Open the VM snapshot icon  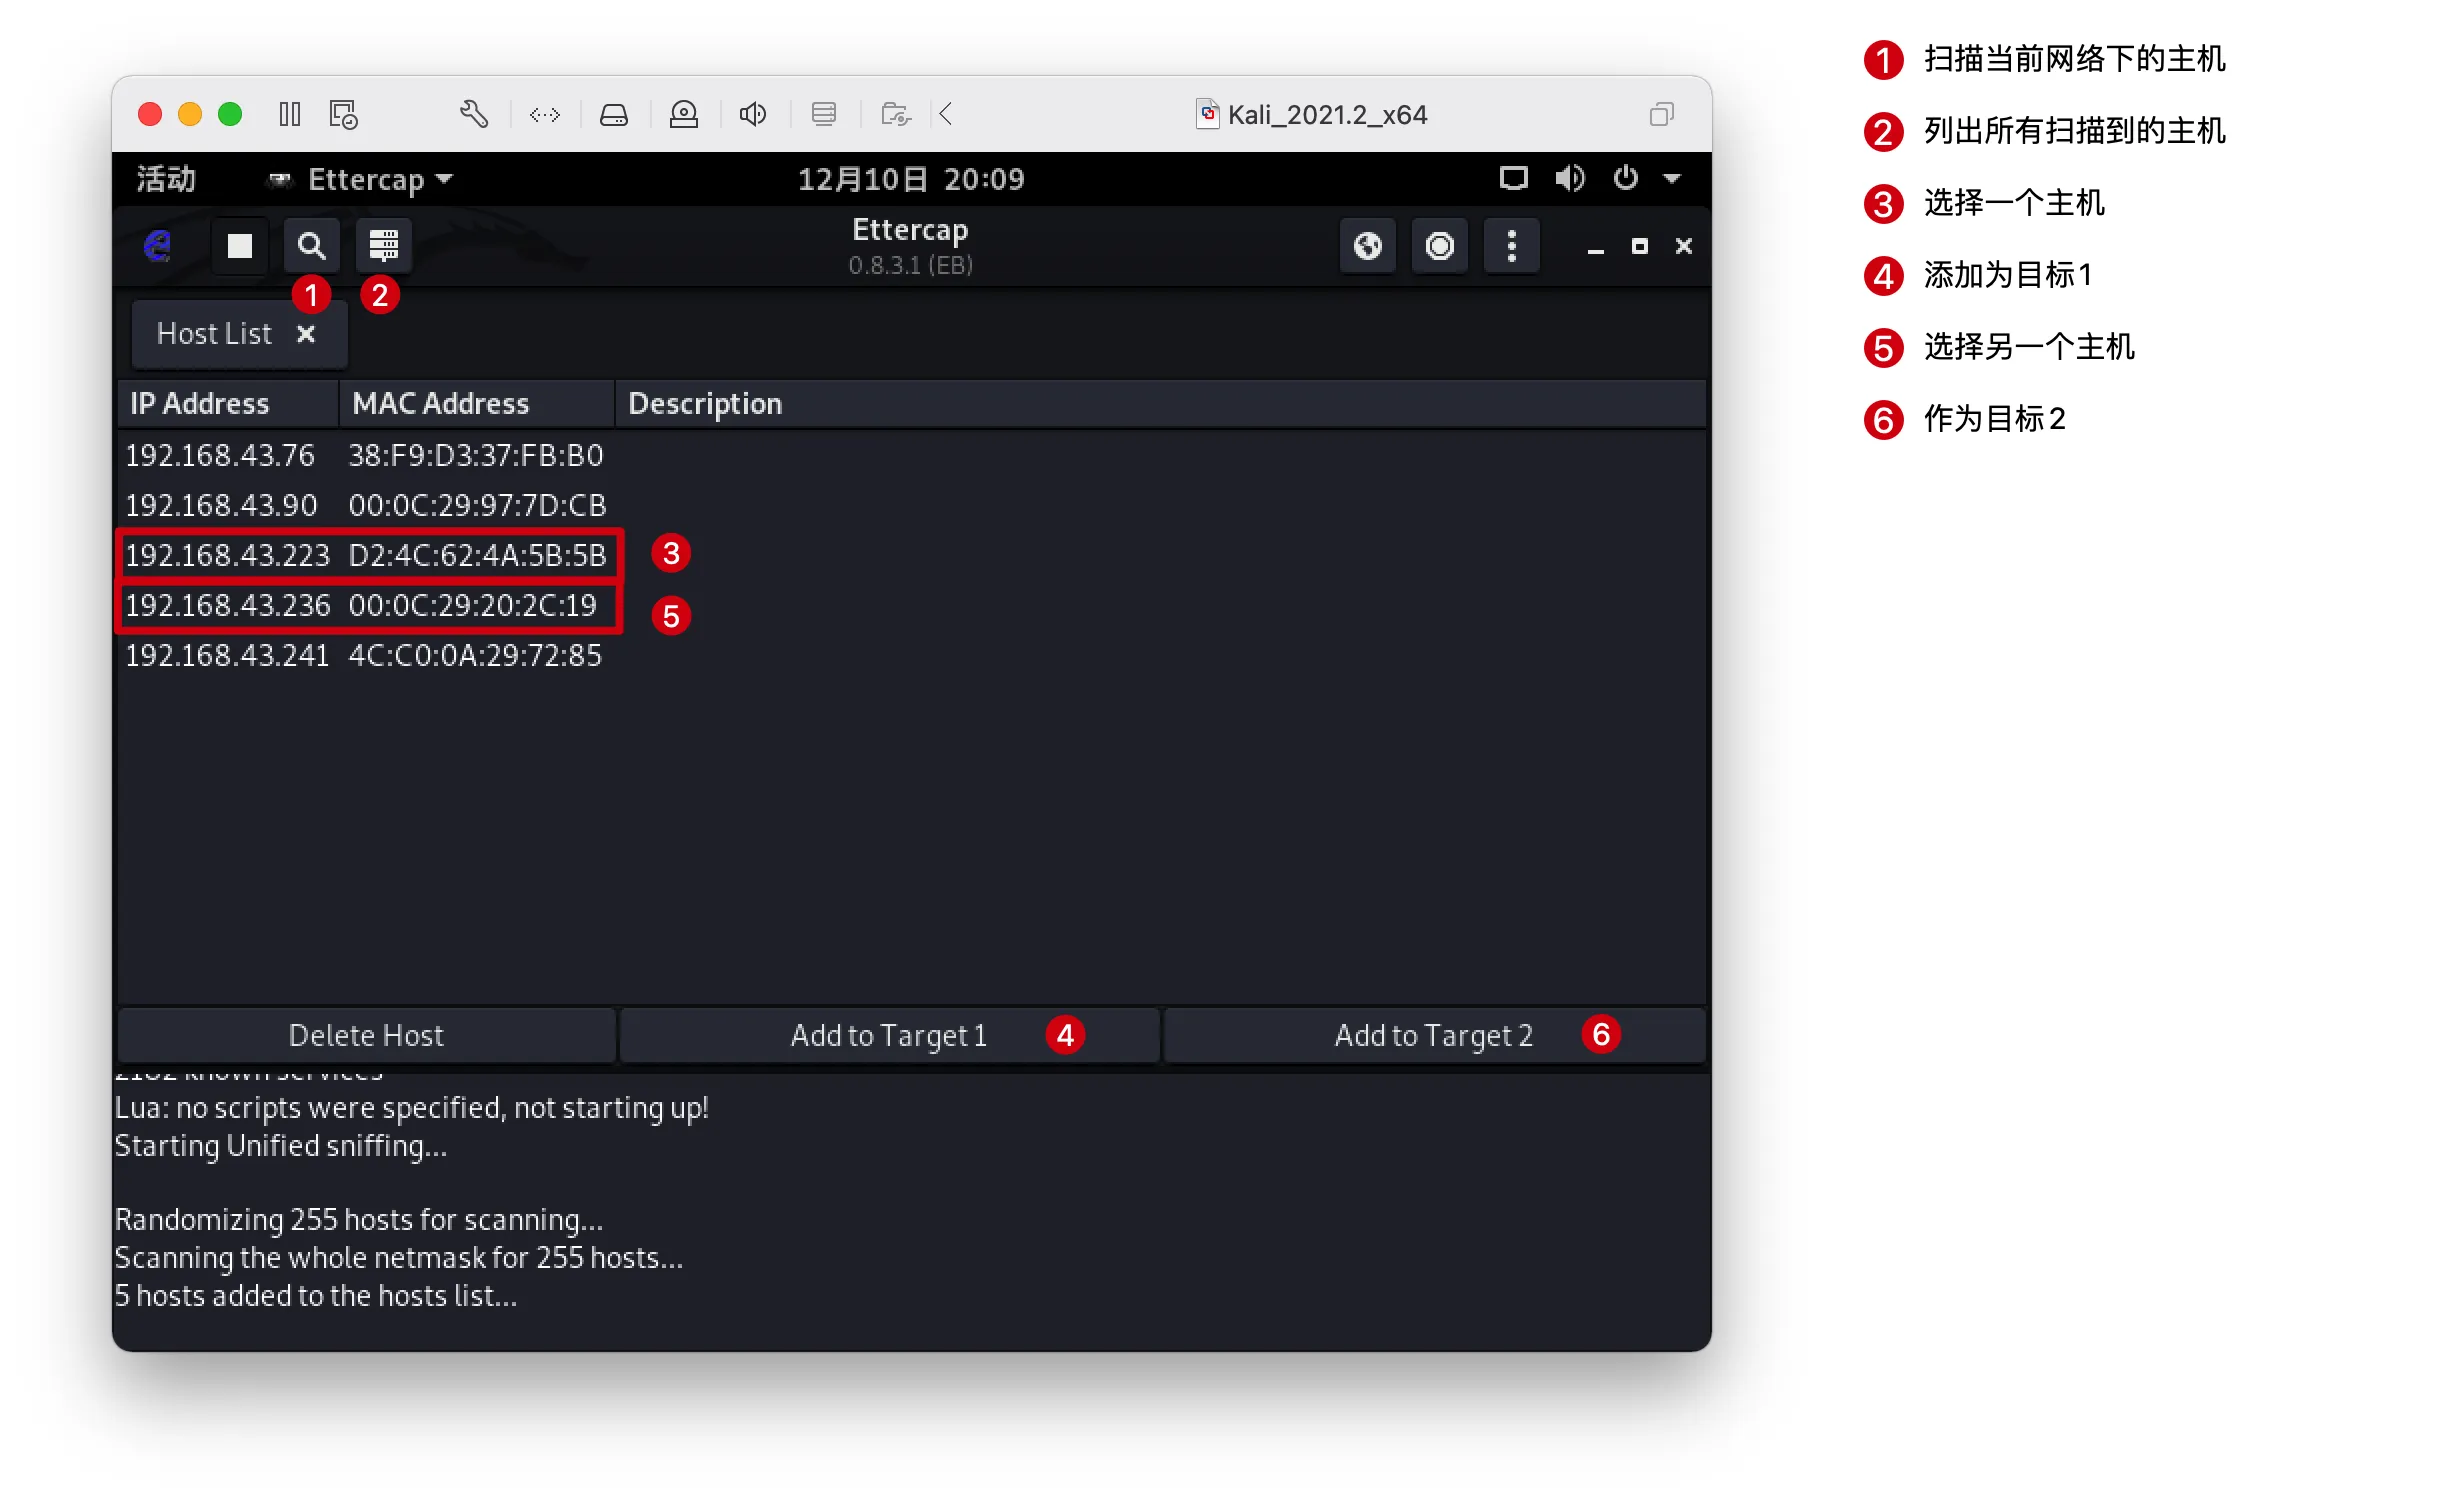(344, 115)
